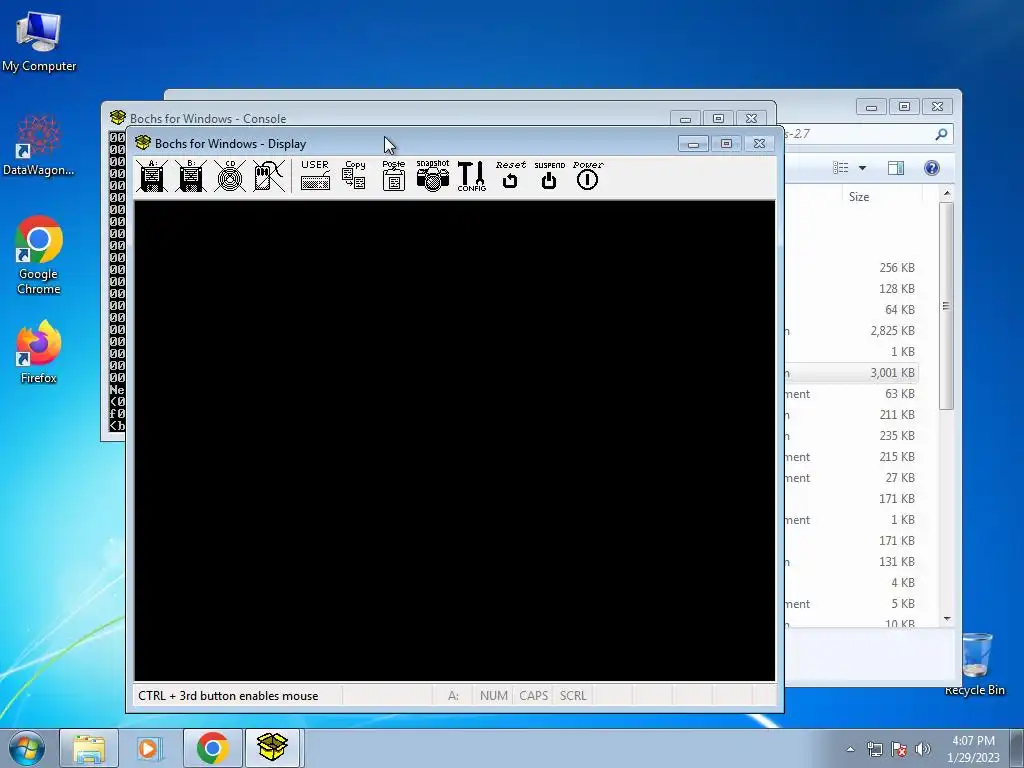Select the 27 KB file row
1024x768 pixels.
coord(852,478)
